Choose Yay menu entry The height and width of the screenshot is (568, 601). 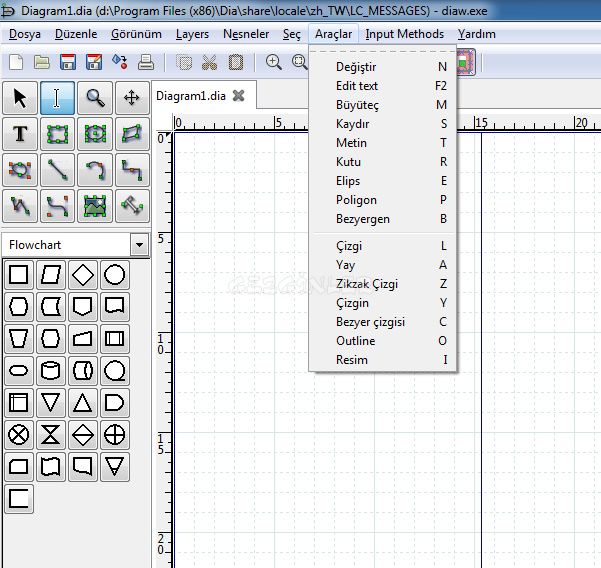[x=383, y=265]
